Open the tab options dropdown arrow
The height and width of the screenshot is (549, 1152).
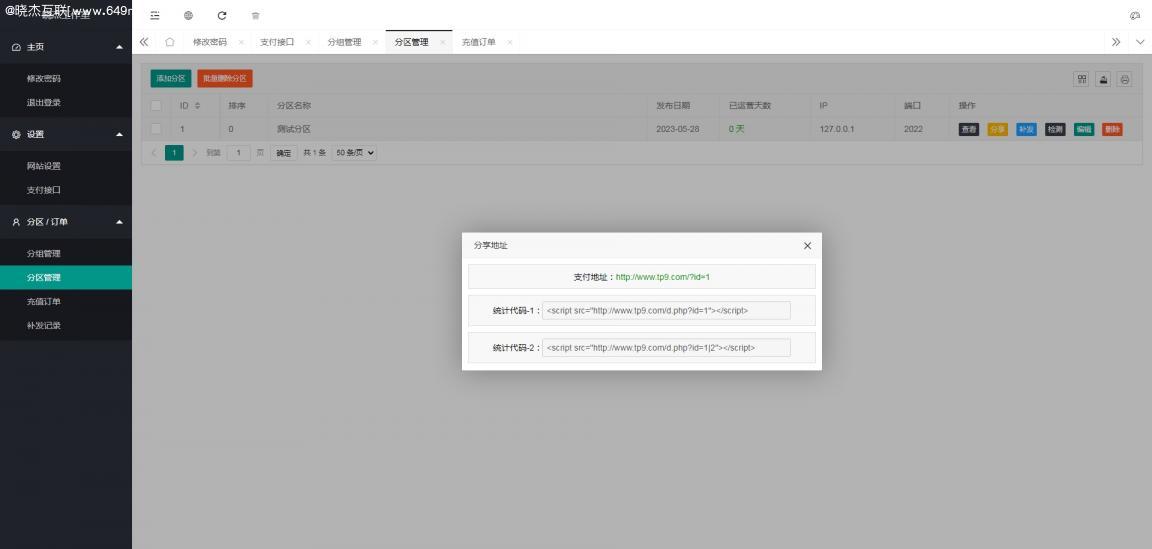(x=1140, y=42)
